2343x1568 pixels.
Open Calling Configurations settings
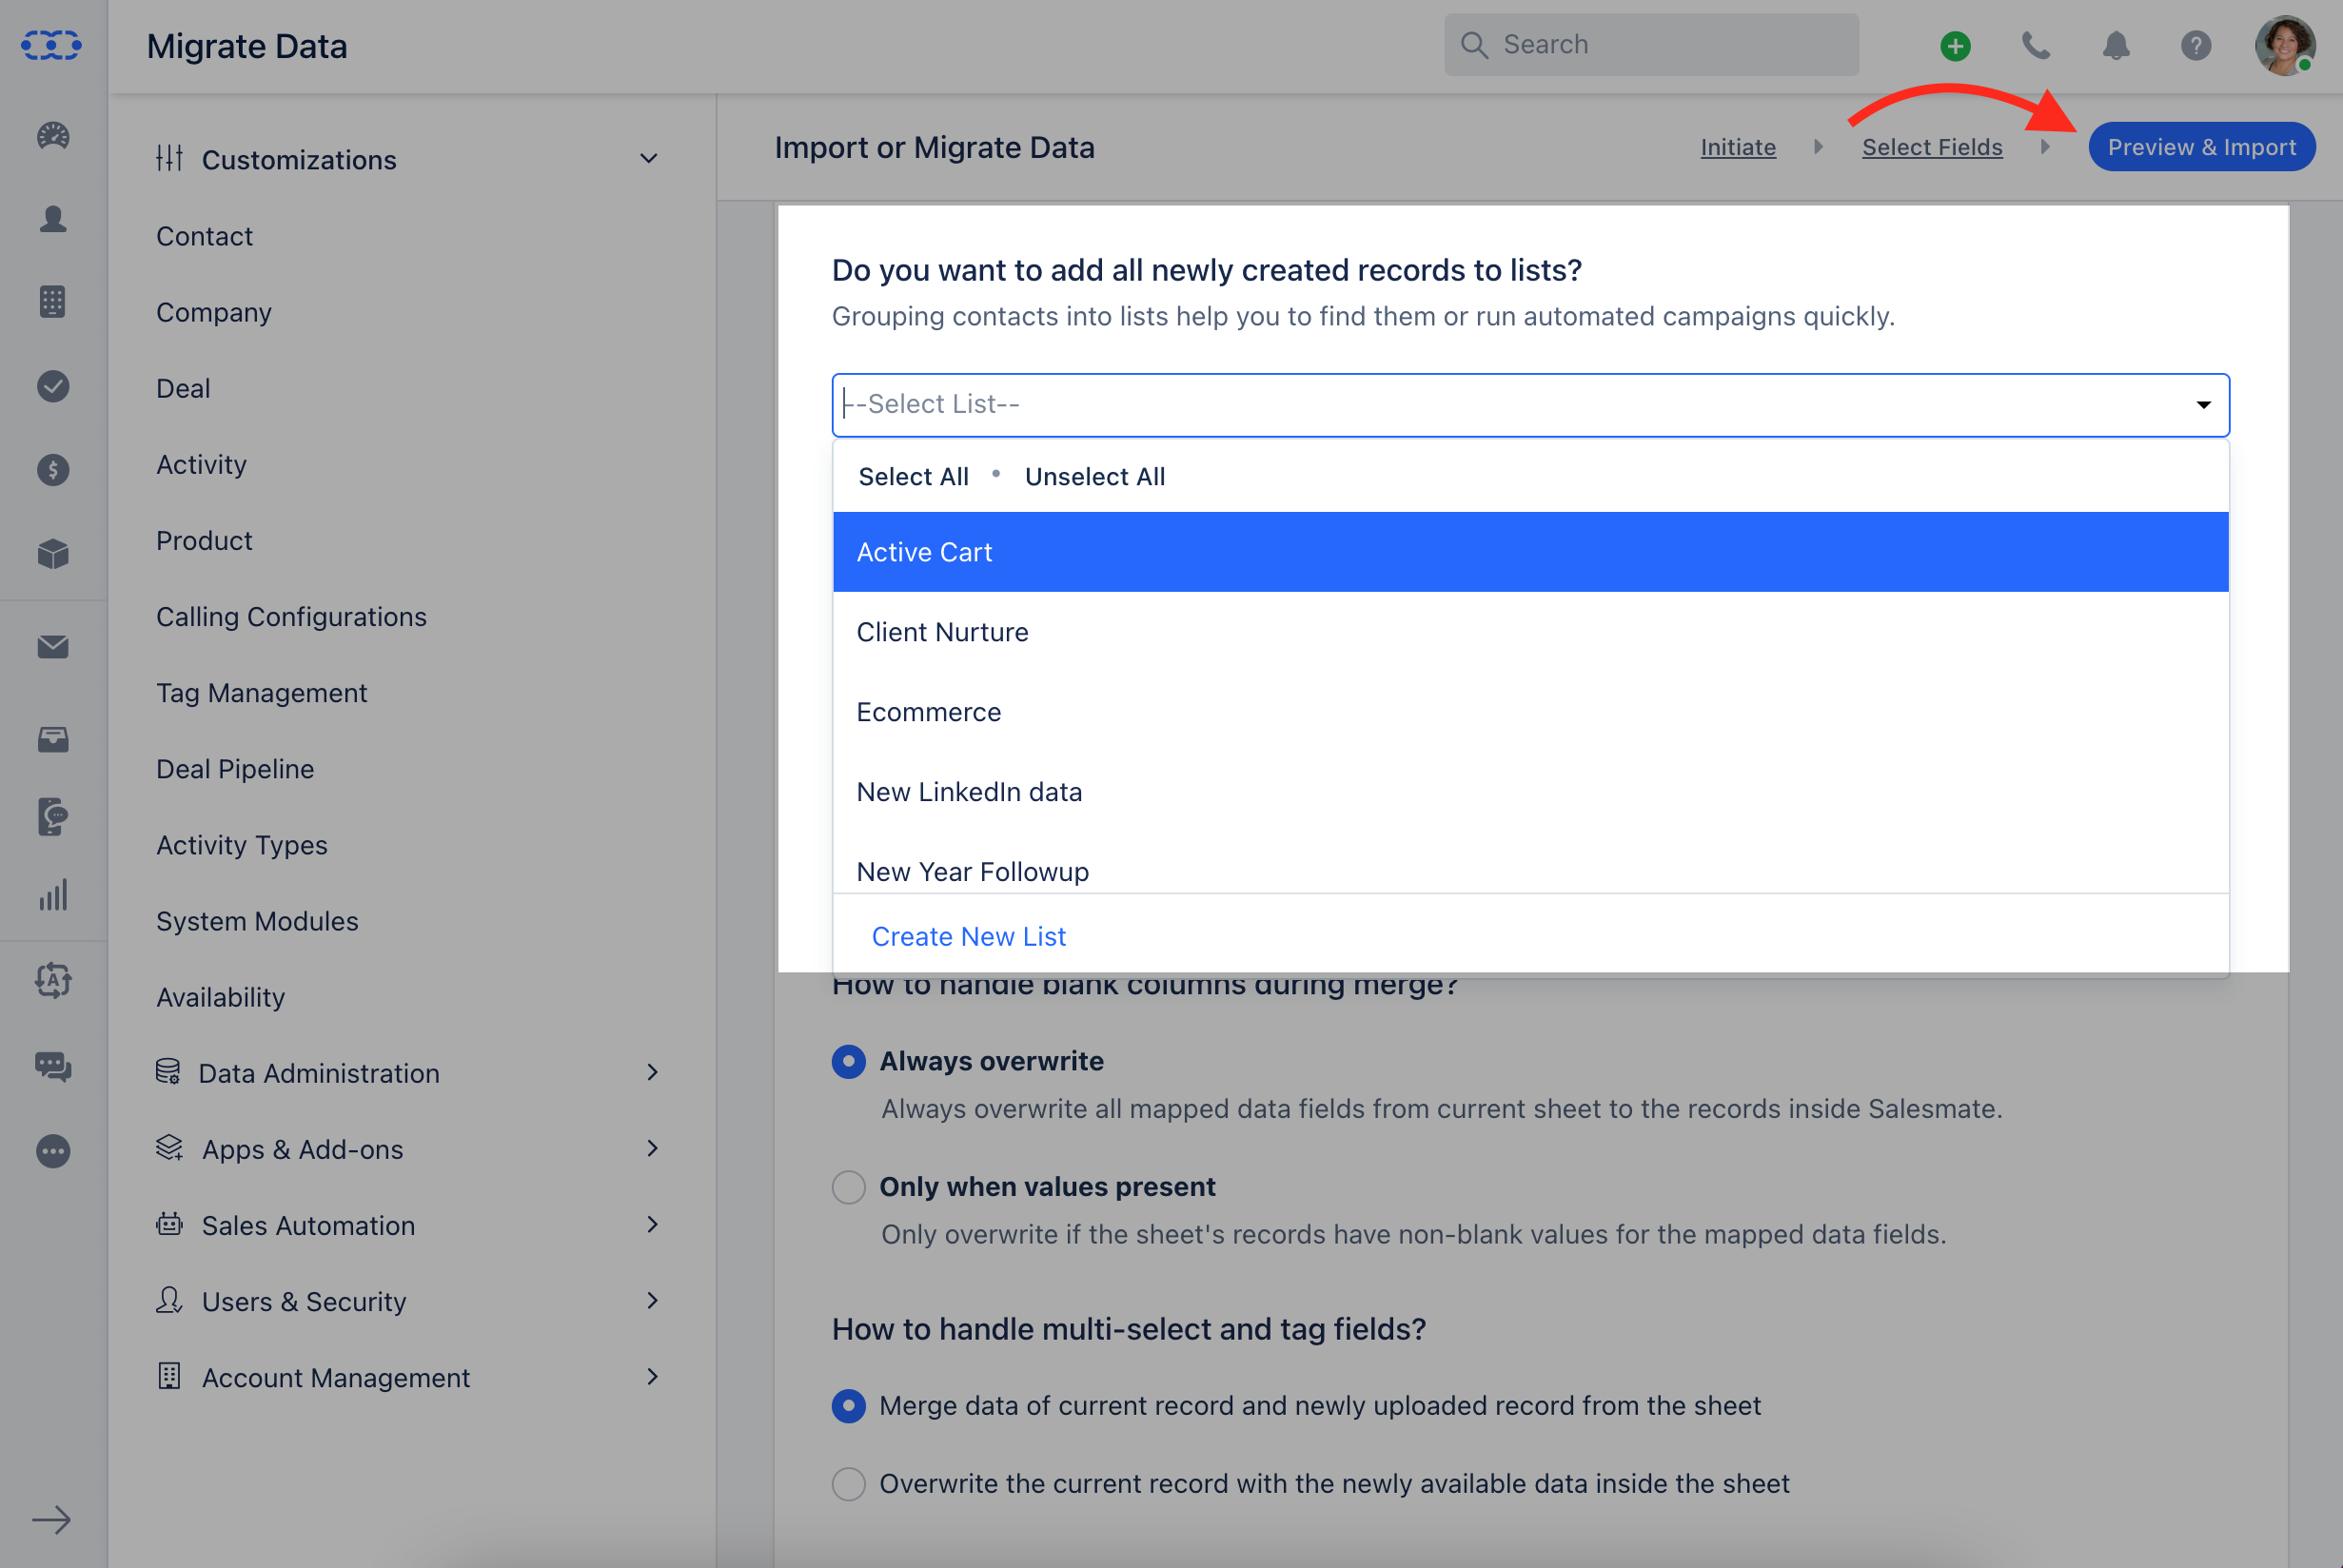coord(291,616)
